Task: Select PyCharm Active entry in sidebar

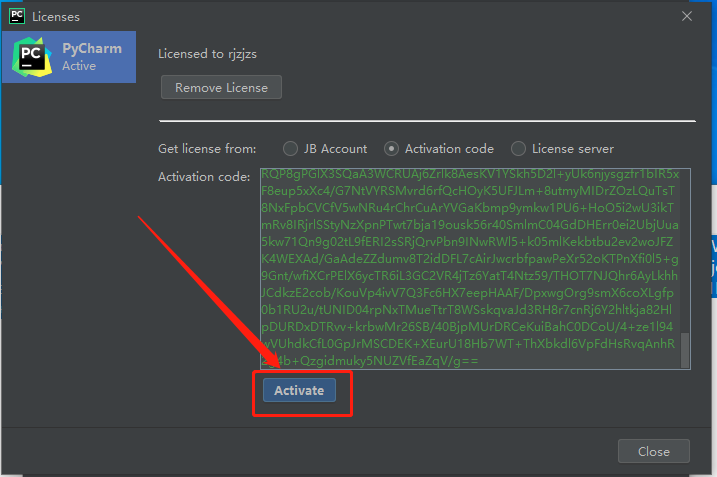Action: coord(69,57)
